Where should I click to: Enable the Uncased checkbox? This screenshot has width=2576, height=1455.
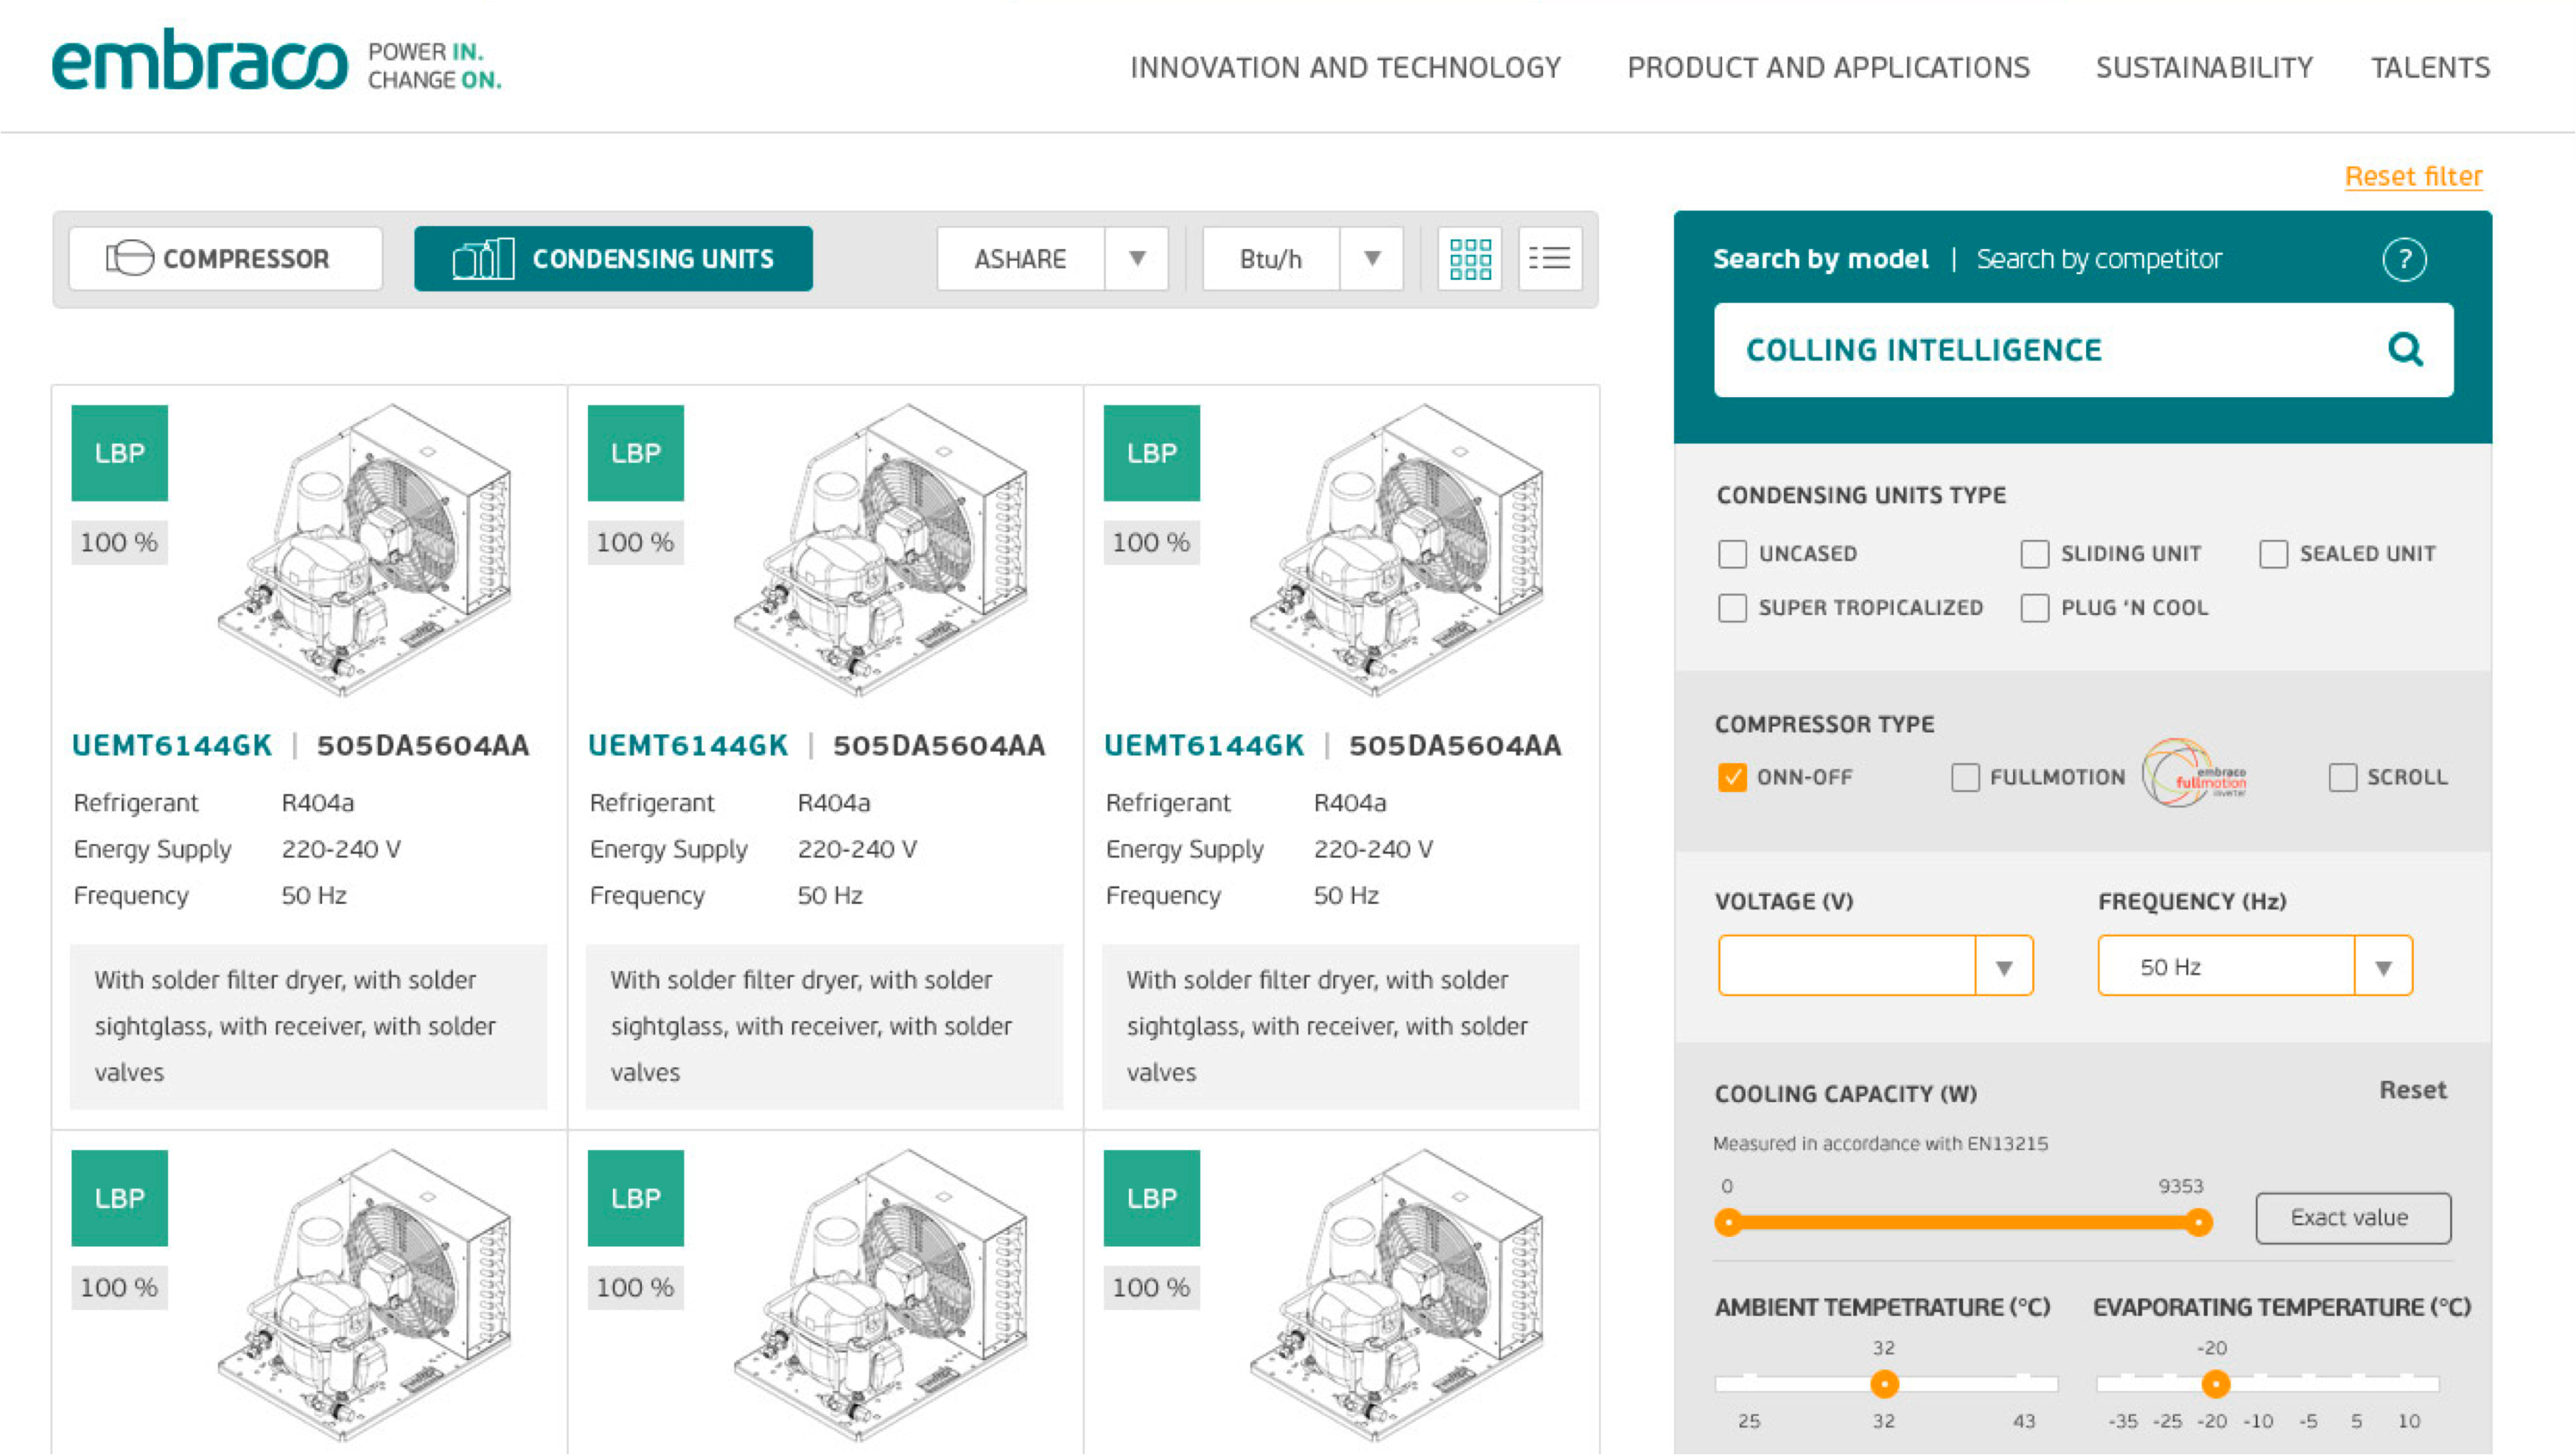tap(1732, 554)
